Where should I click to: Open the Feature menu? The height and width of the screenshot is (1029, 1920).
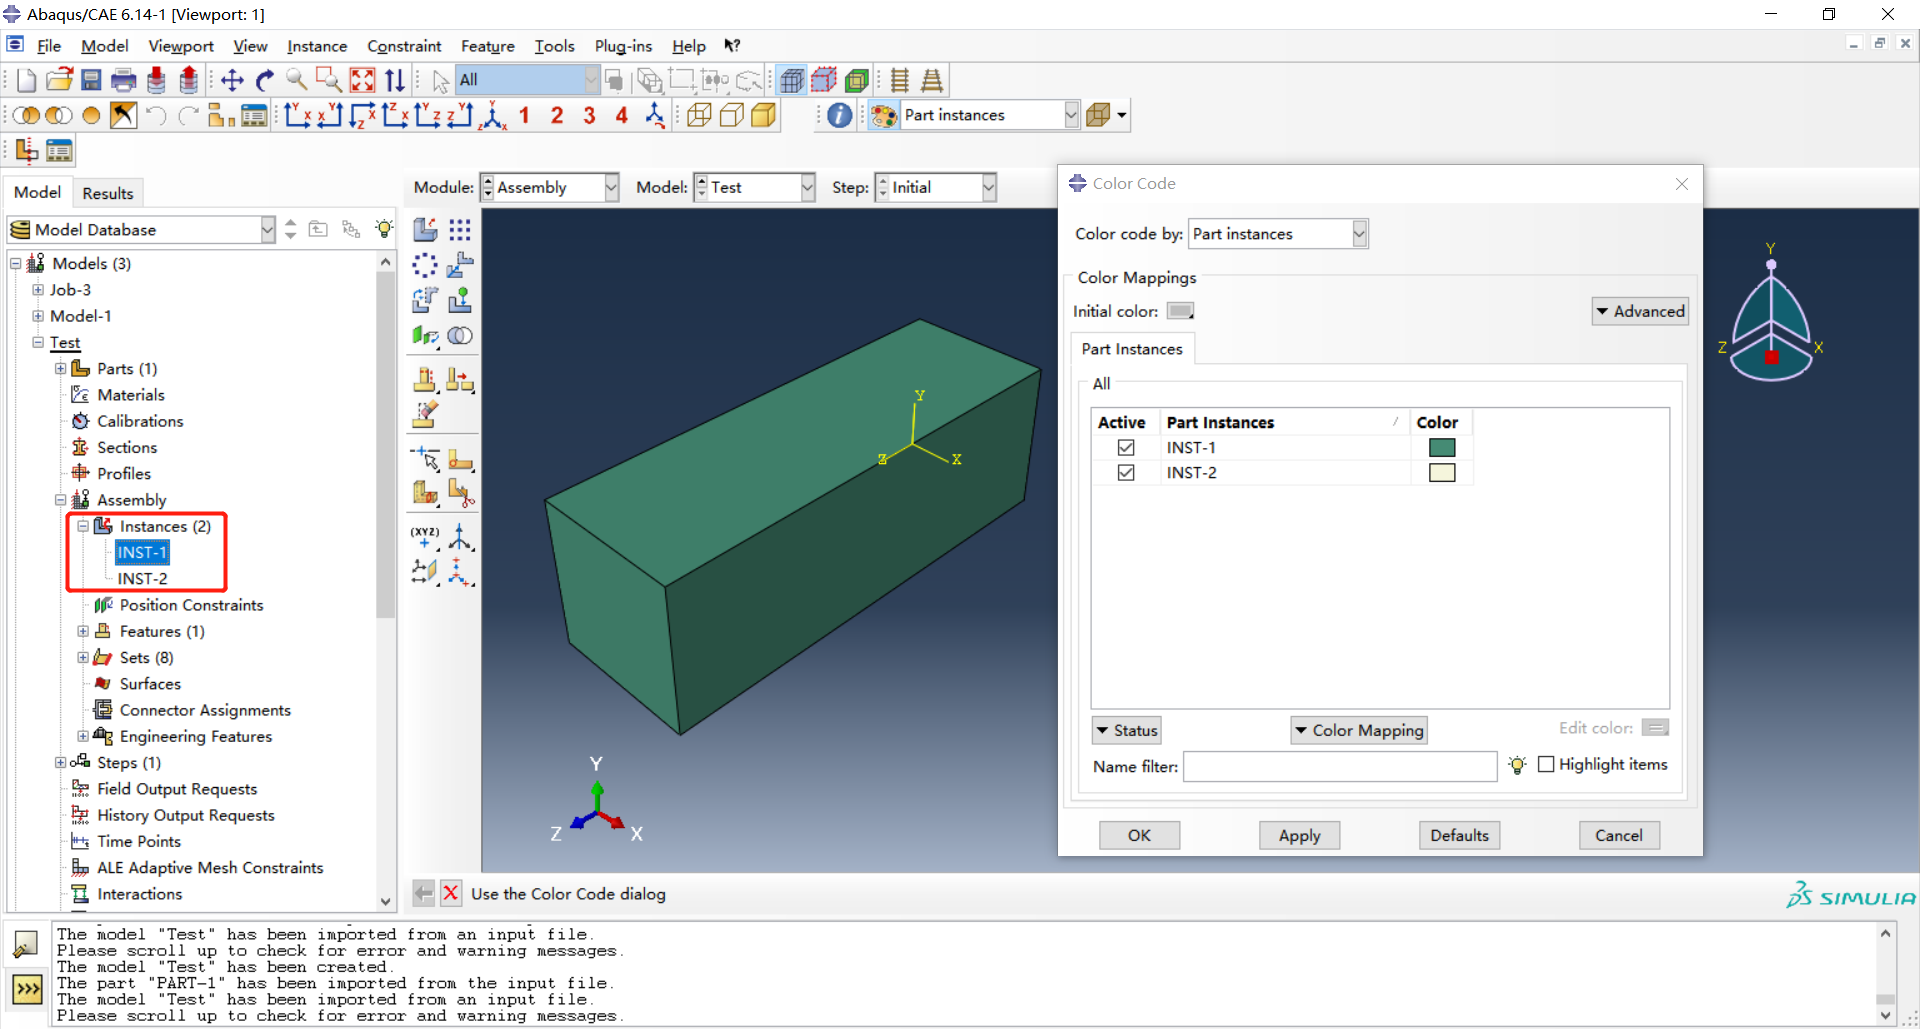[x=487, y=46]
